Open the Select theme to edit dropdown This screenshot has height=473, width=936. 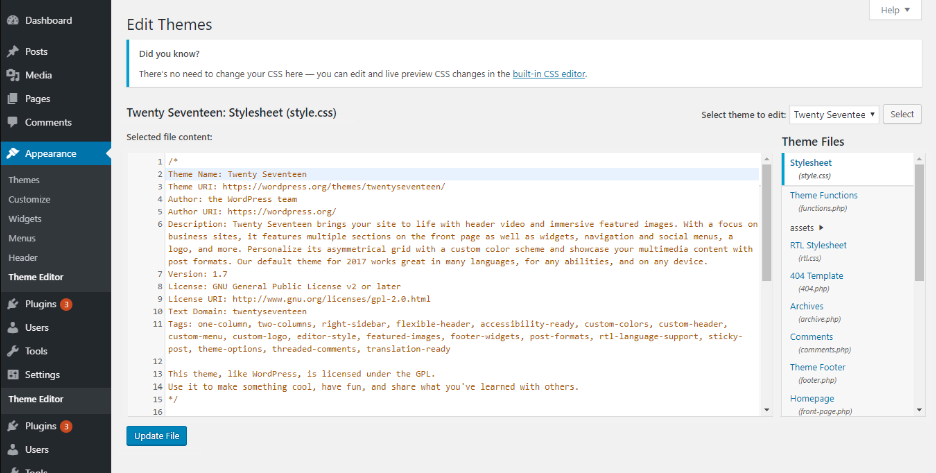point(834,115)
